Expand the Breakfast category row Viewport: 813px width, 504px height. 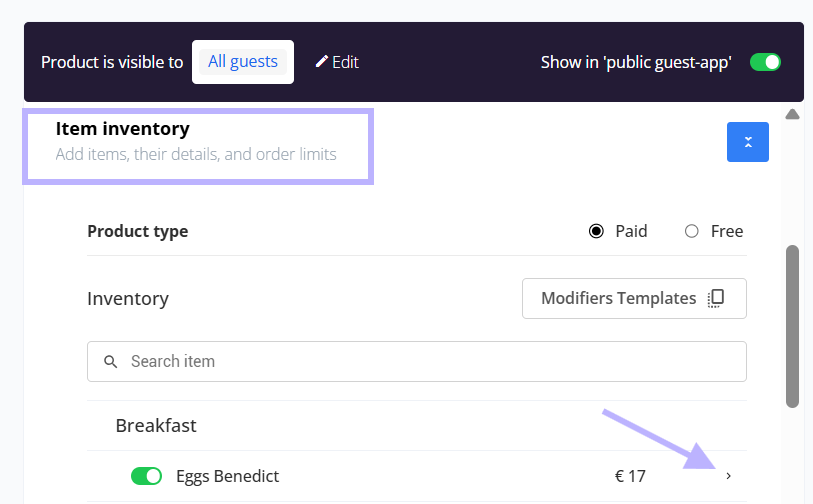click(416, 426)
